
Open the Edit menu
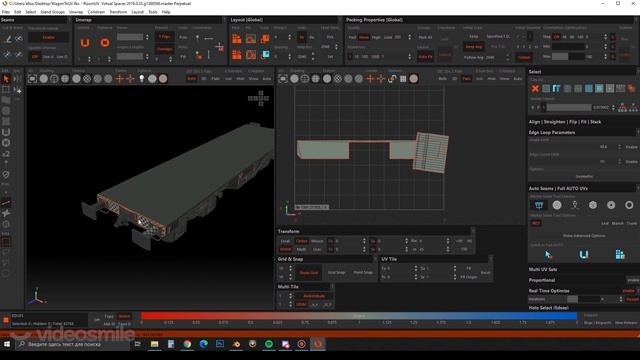click(18, 12)
